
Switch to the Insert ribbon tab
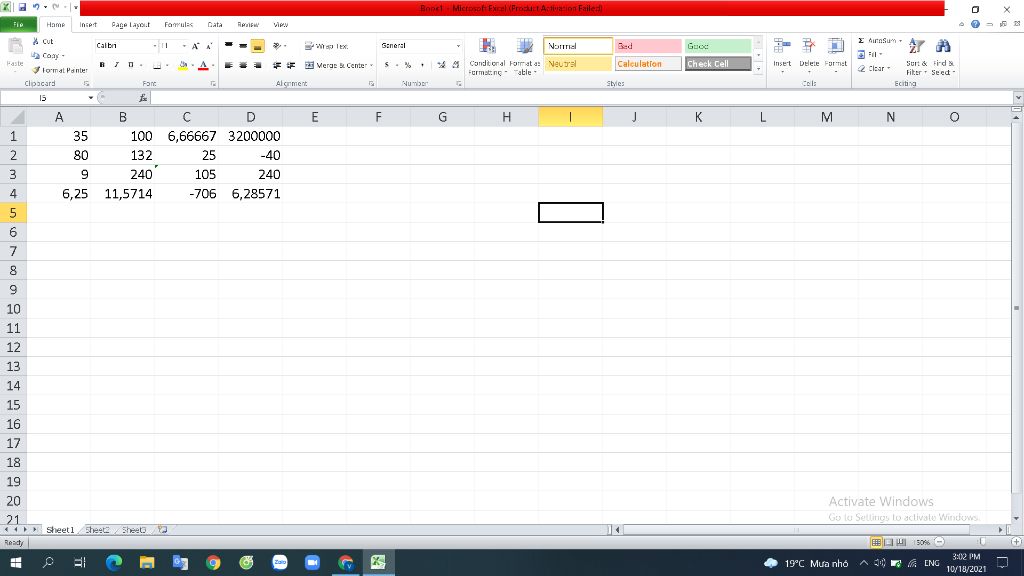tap(88, 25)
